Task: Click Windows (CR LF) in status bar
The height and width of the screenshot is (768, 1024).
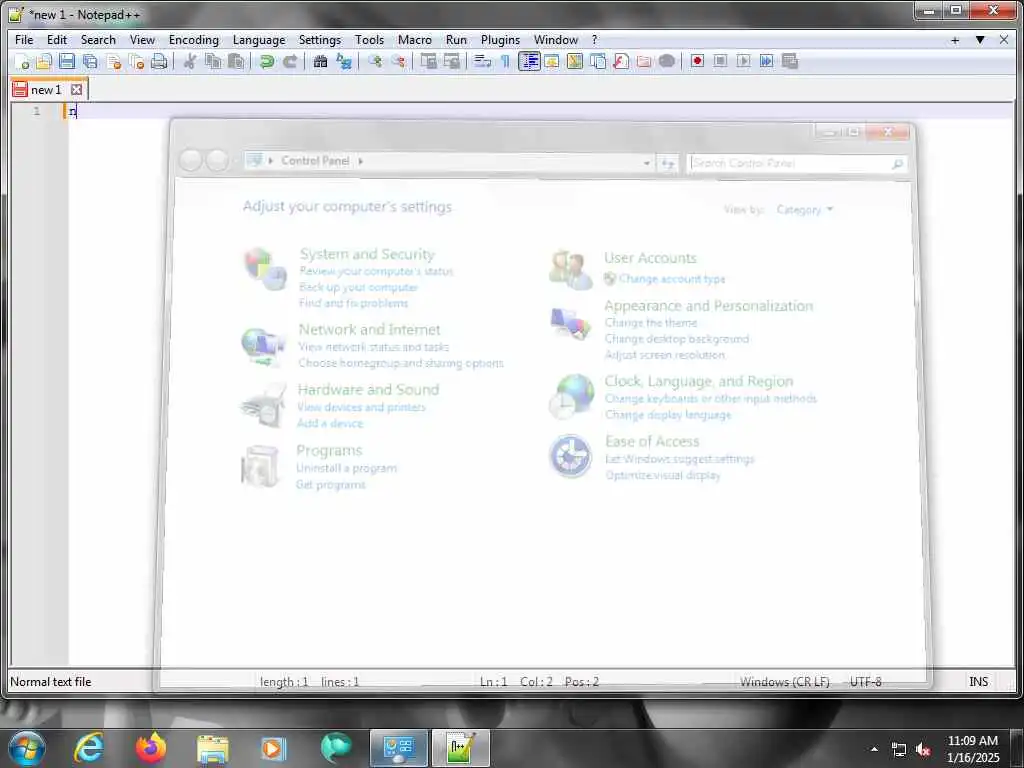Action: click(784, 682)
